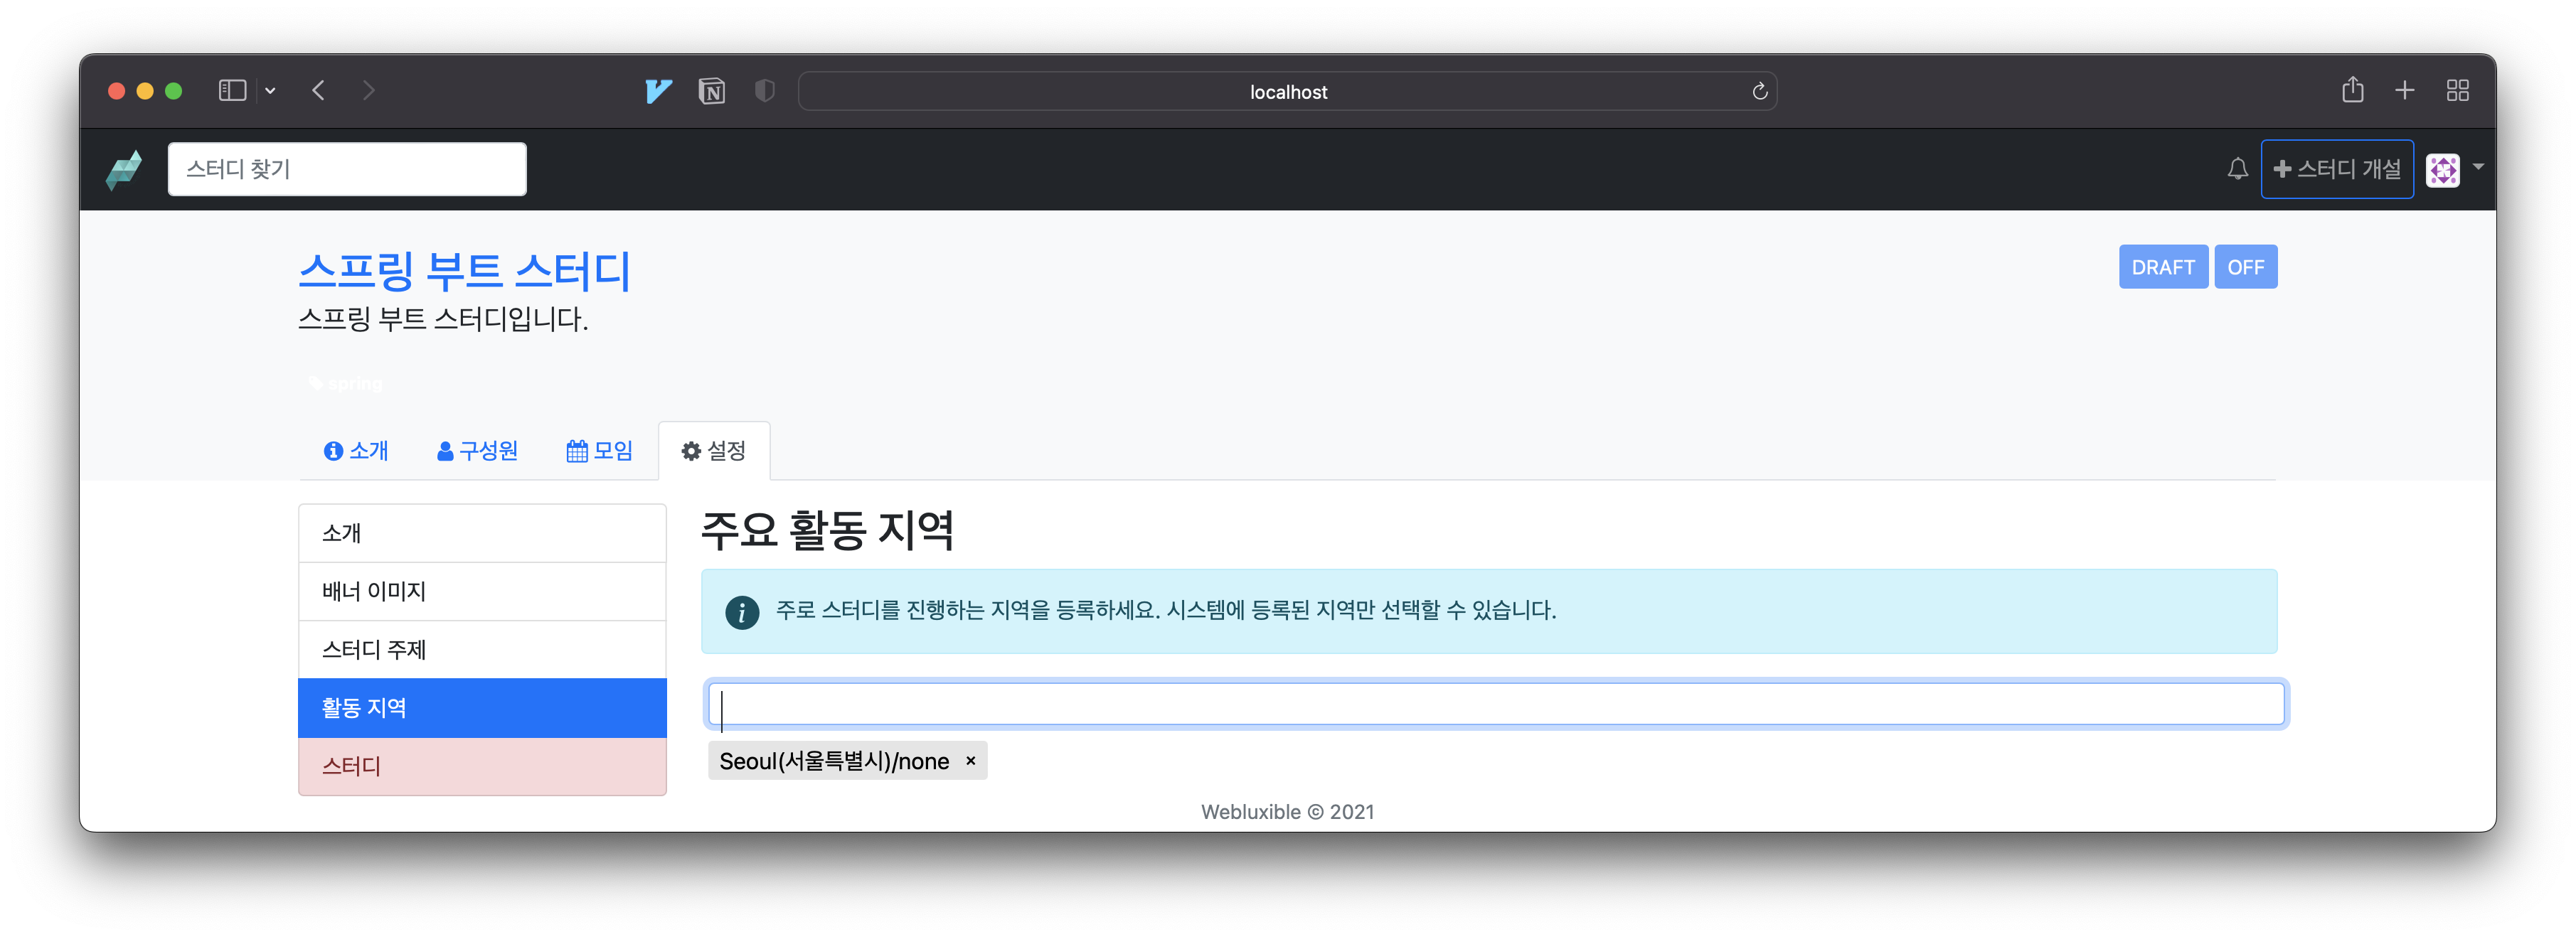Reload the localhost page

coord(1759,91)
